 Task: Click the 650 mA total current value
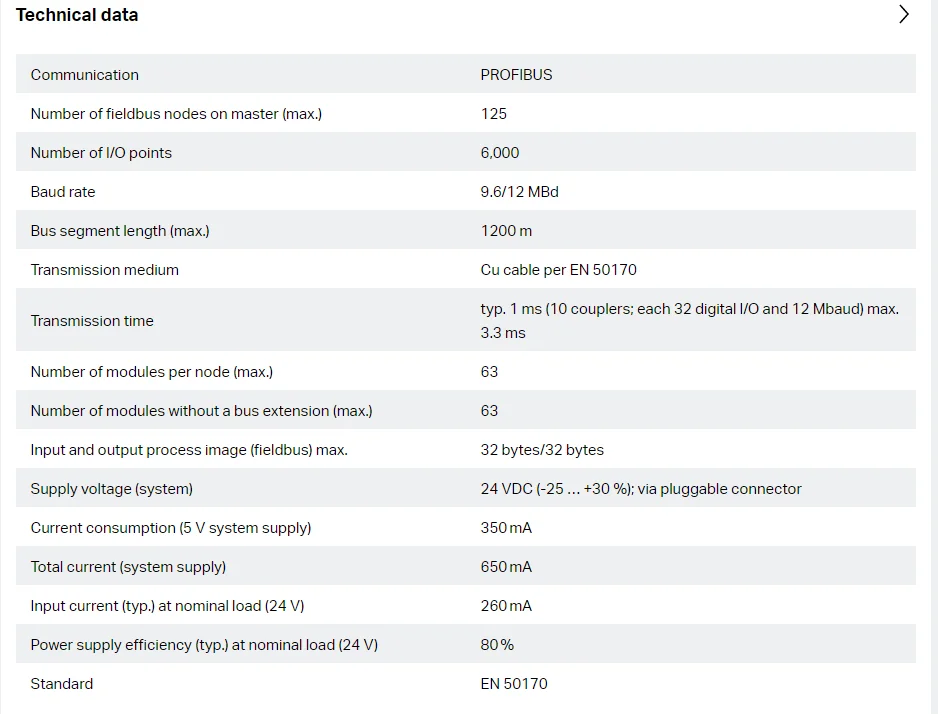pos(506,567)
